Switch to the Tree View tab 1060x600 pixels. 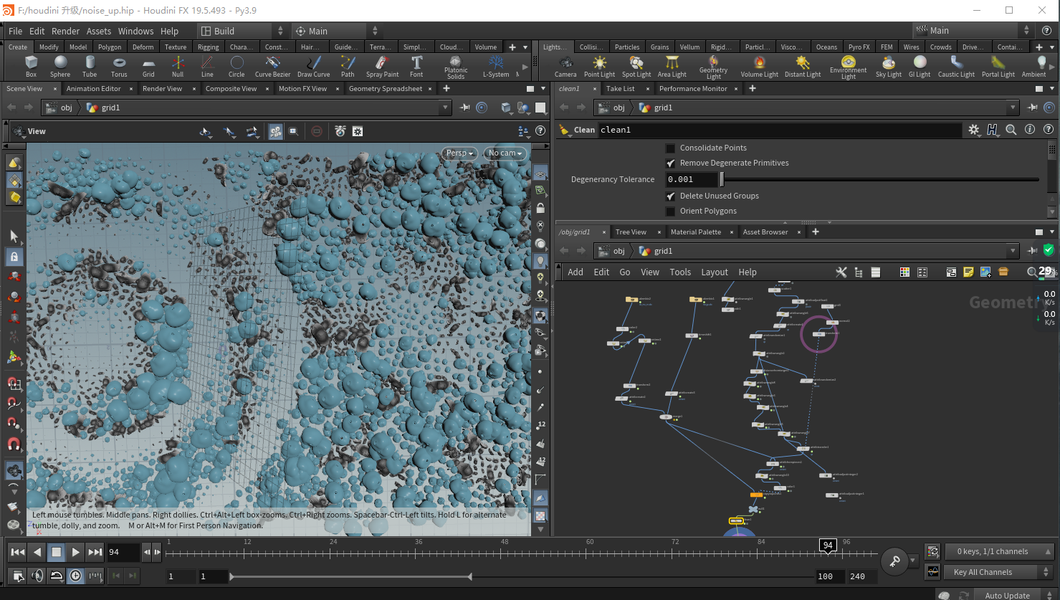coord(631,232)
